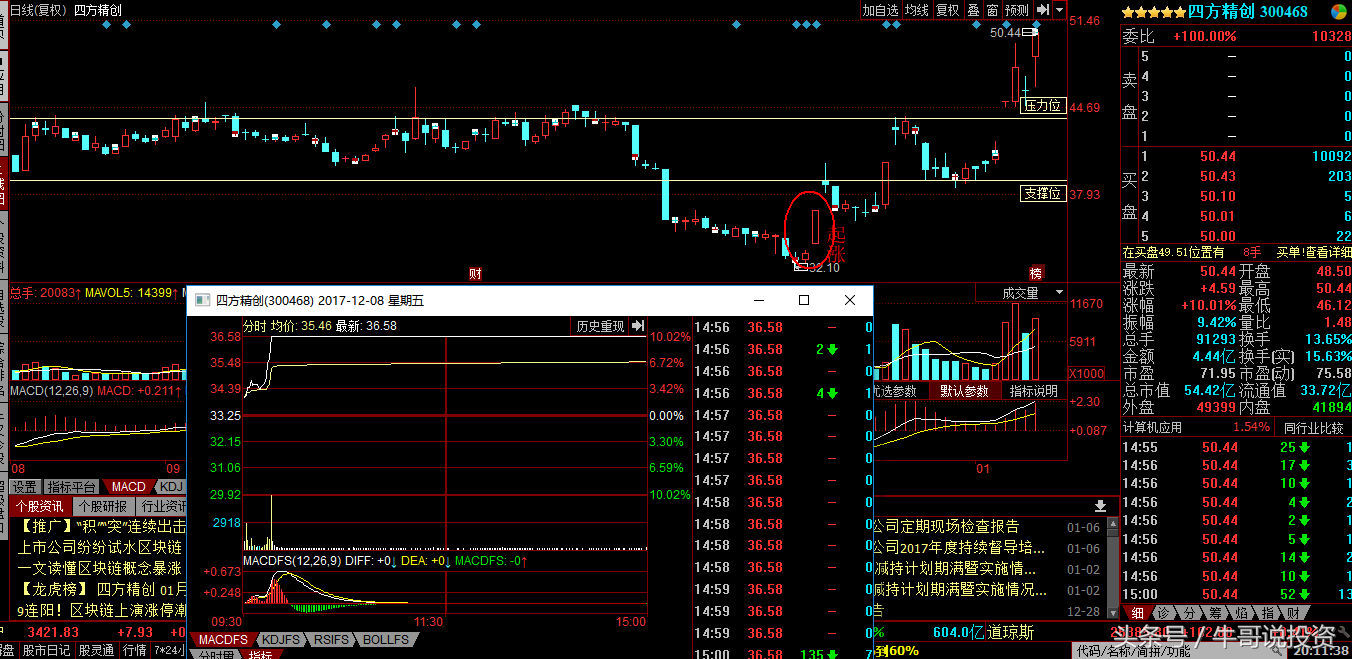This screenshot has height=659, width=1352.
Task: Click the 支撑位 support level label
Action: [1042, 193]
